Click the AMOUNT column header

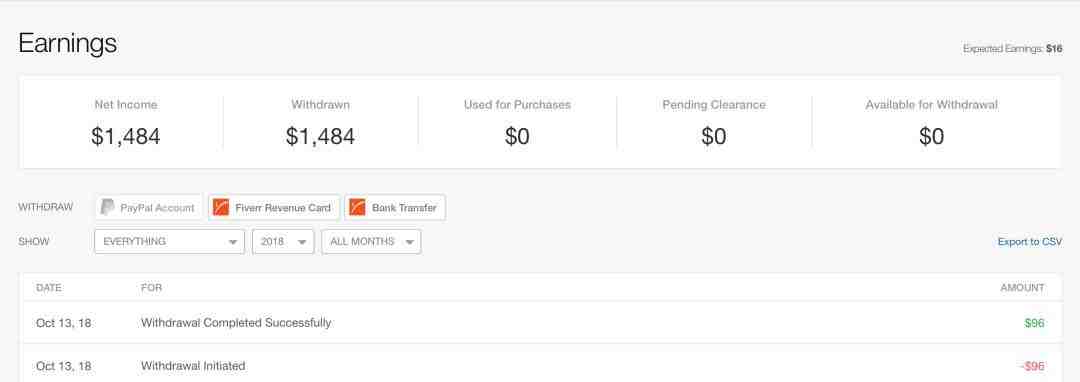(x=1022, y=288)
